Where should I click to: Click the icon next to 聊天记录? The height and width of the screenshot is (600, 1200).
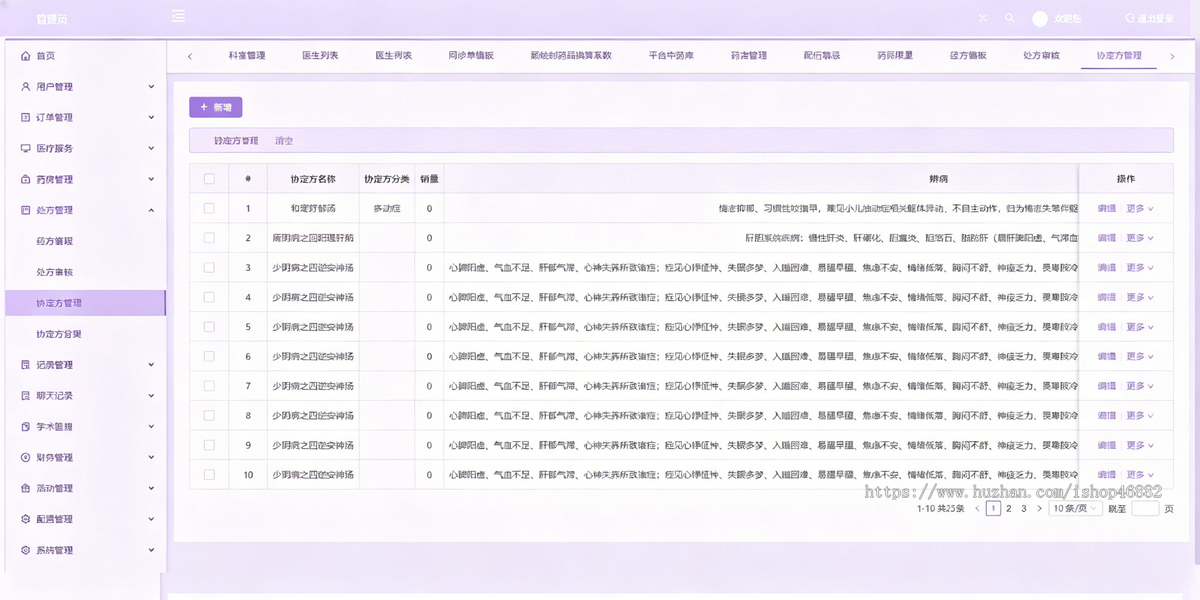pos(26,396)
